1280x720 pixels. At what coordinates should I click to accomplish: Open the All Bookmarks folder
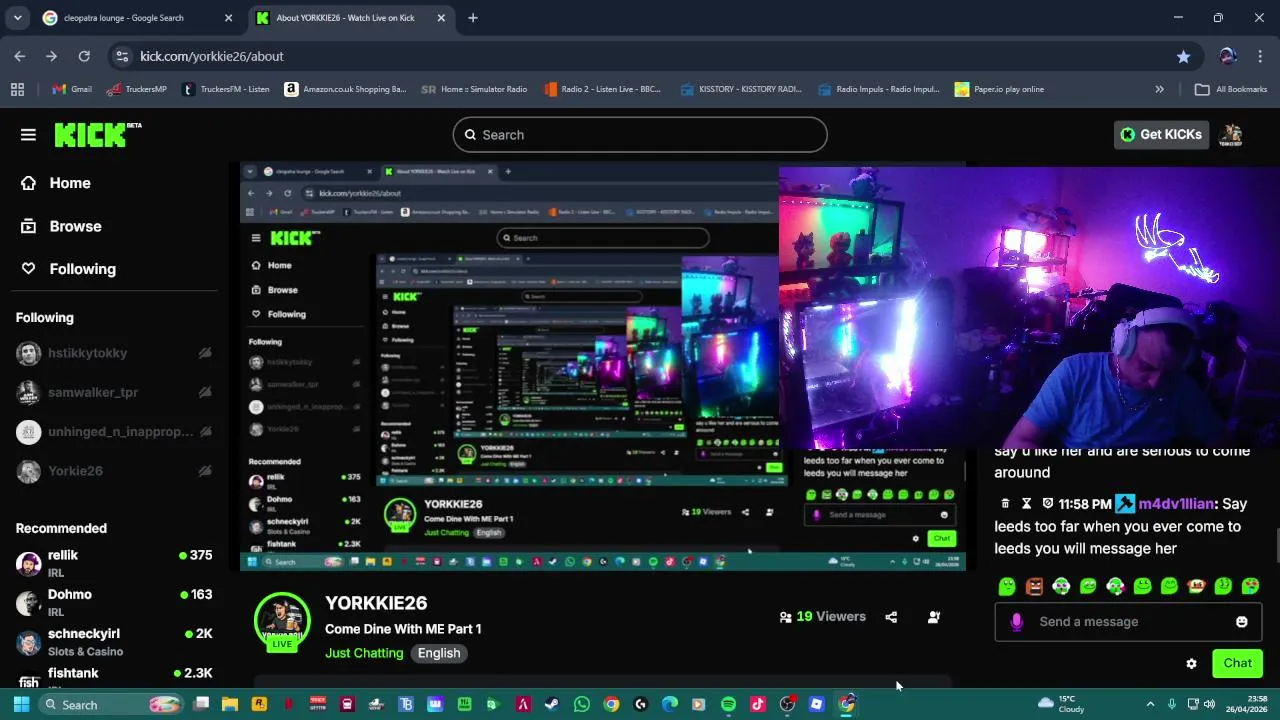[1231, 89]
